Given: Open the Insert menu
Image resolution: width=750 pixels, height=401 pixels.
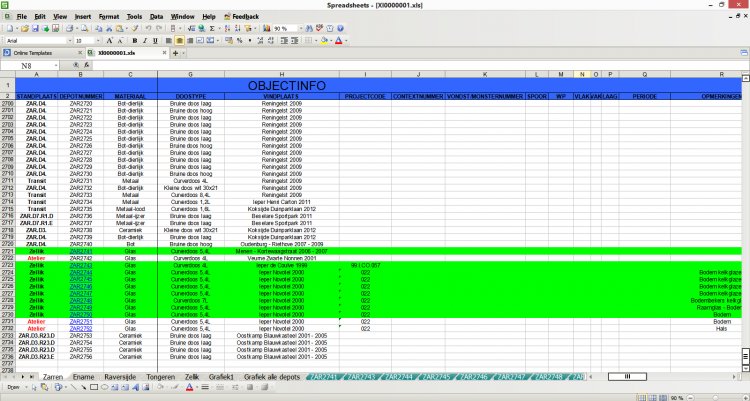Looking at the screenshot, I should [83, 16].
